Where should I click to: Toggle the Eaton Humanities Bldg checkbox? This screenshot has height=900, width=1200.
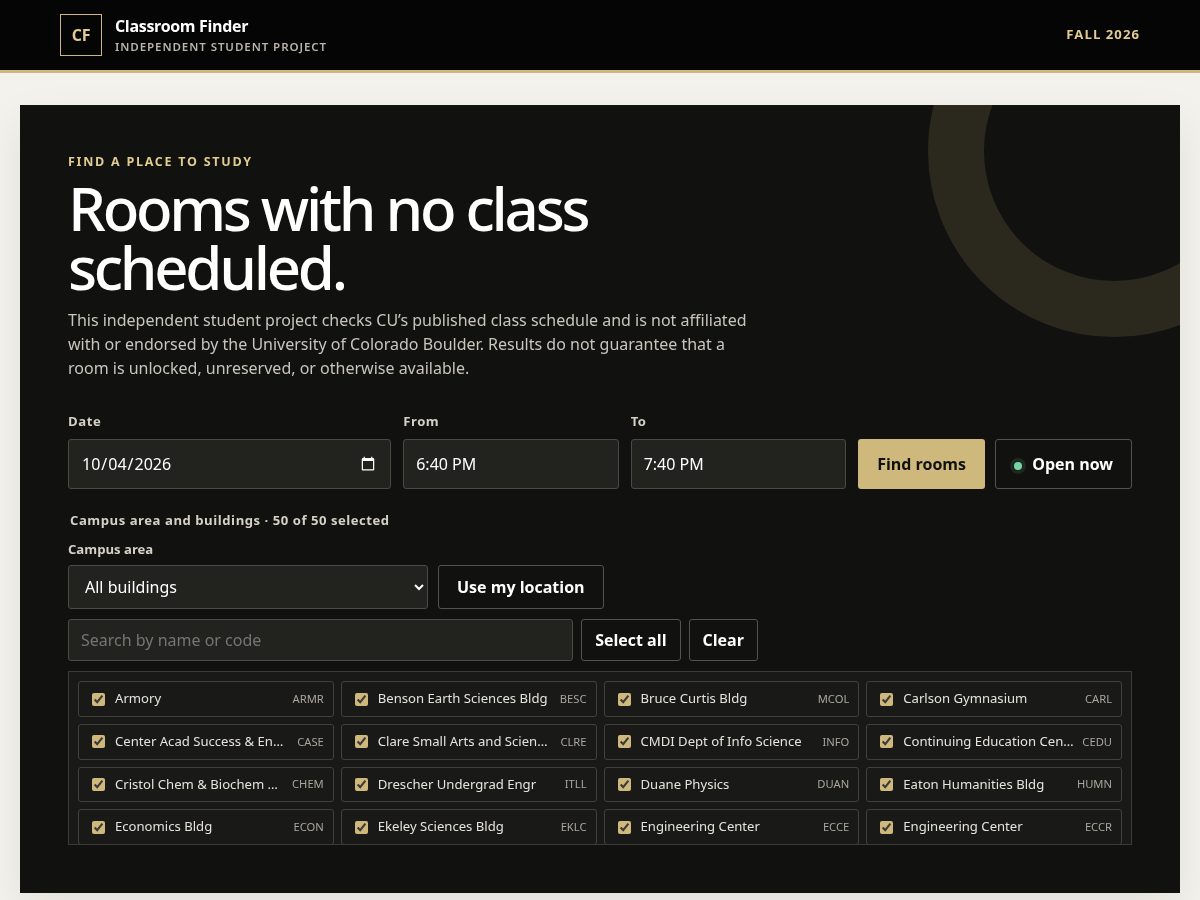[x=886, y=784]
